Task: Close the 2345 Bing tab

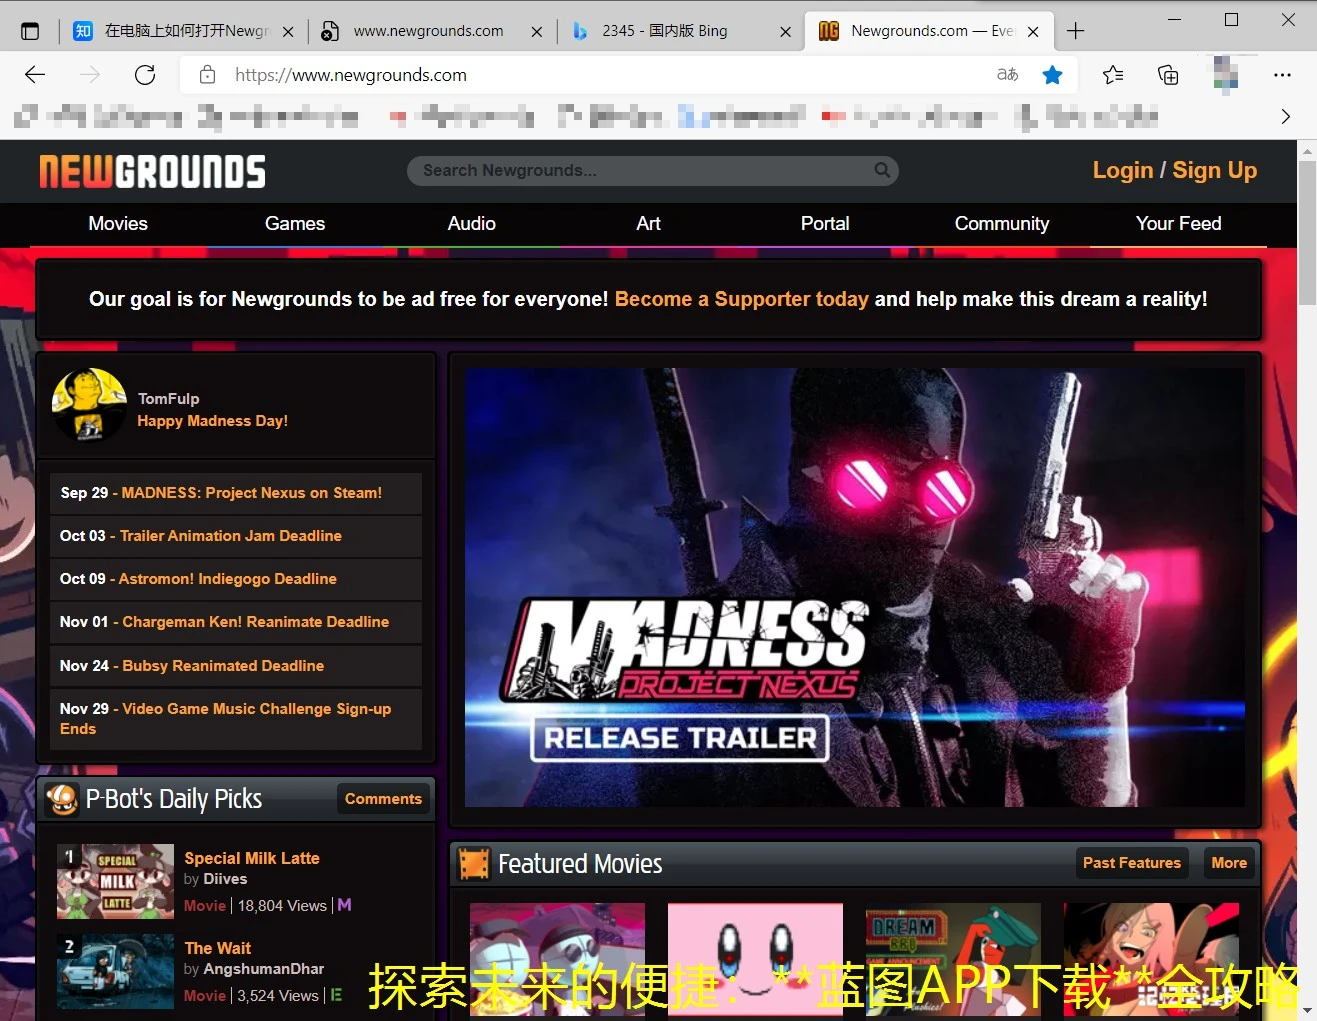Action: click(785, 31)
